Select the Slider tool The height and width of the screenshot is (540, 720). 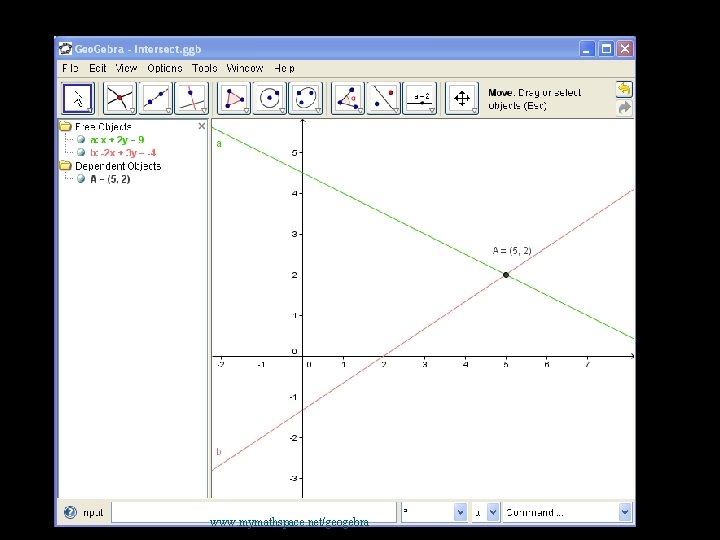point(419,98)
